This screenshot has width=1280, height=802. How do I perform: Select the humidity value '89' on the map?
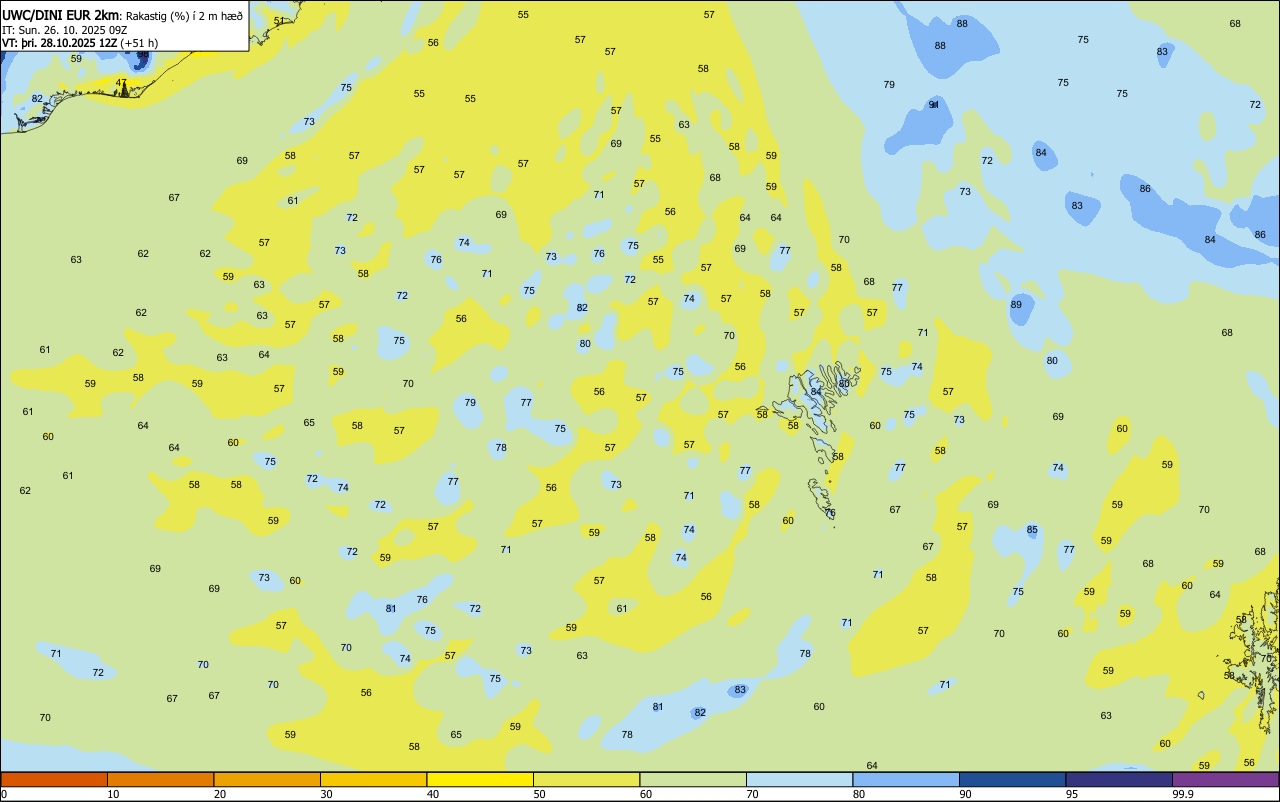tap(1016, 305)
